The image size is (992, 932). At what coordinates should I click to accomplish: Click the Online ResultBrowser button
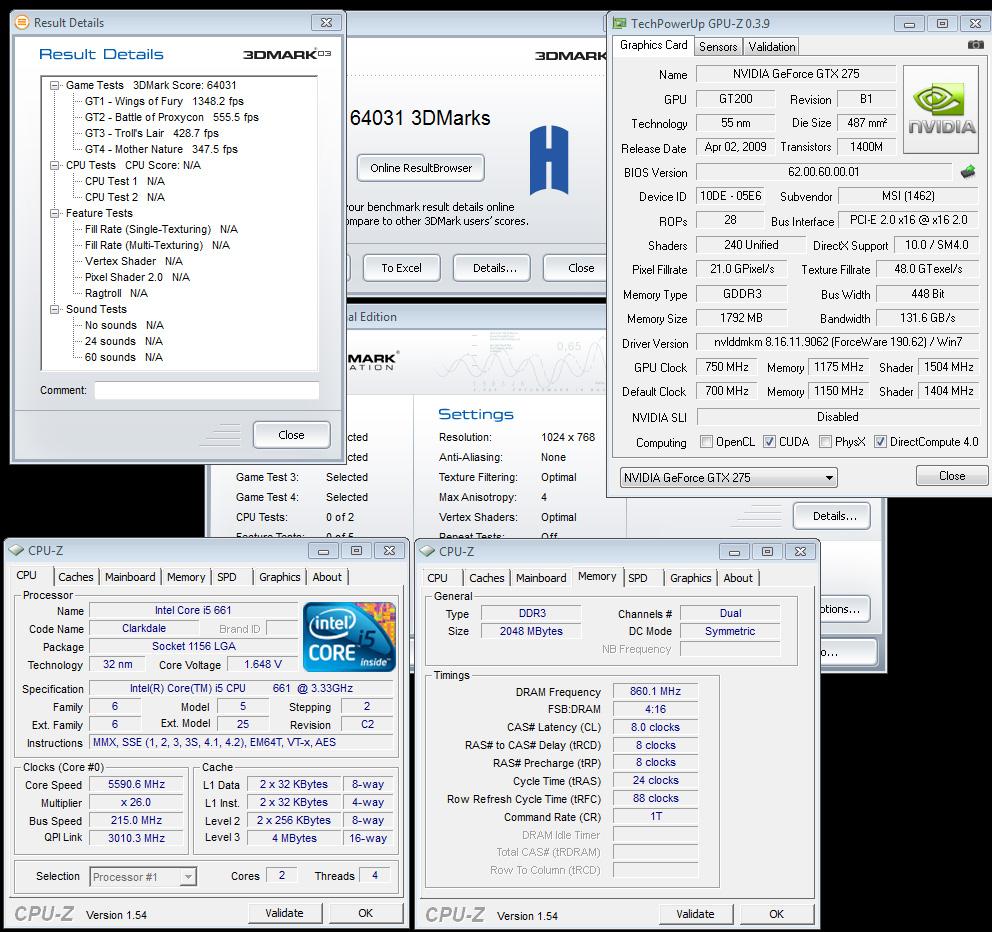point(421,168)
